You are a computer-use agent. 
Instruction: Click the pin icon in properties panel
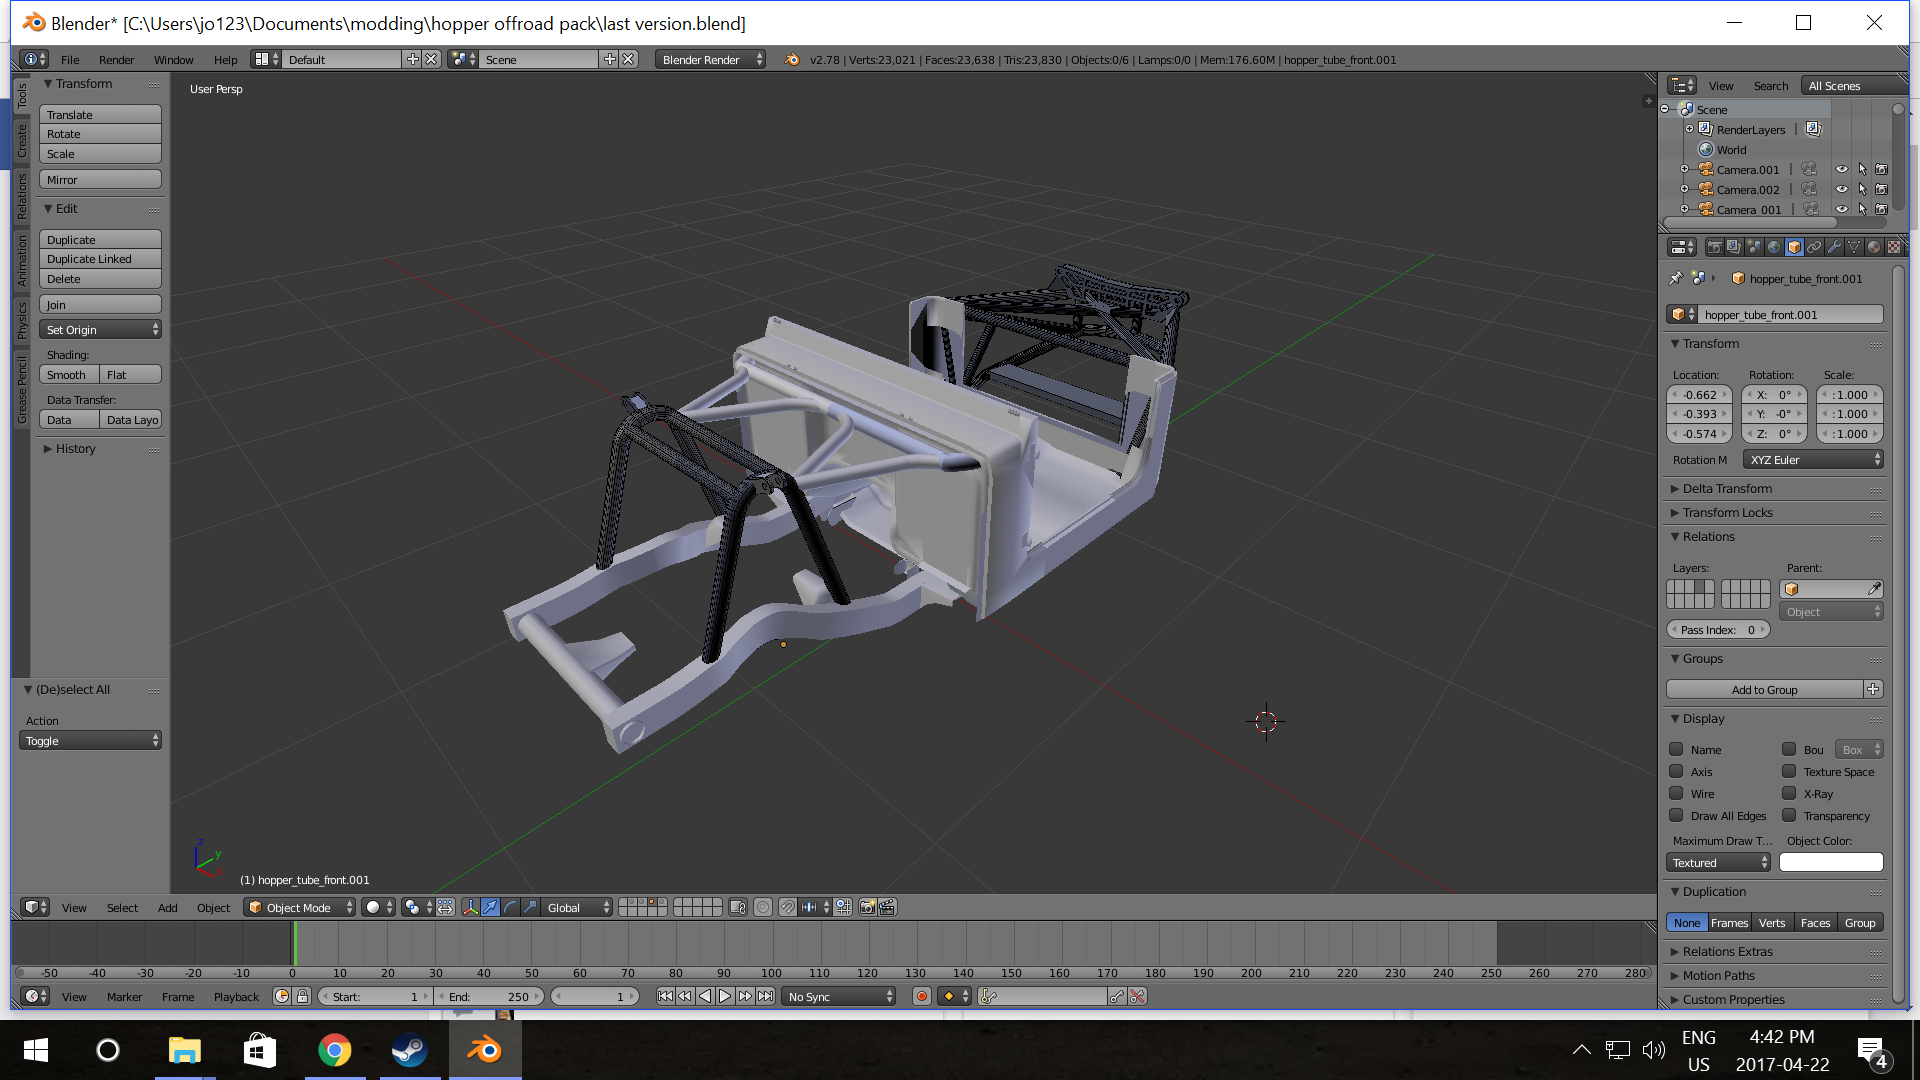click(1676, 279)
